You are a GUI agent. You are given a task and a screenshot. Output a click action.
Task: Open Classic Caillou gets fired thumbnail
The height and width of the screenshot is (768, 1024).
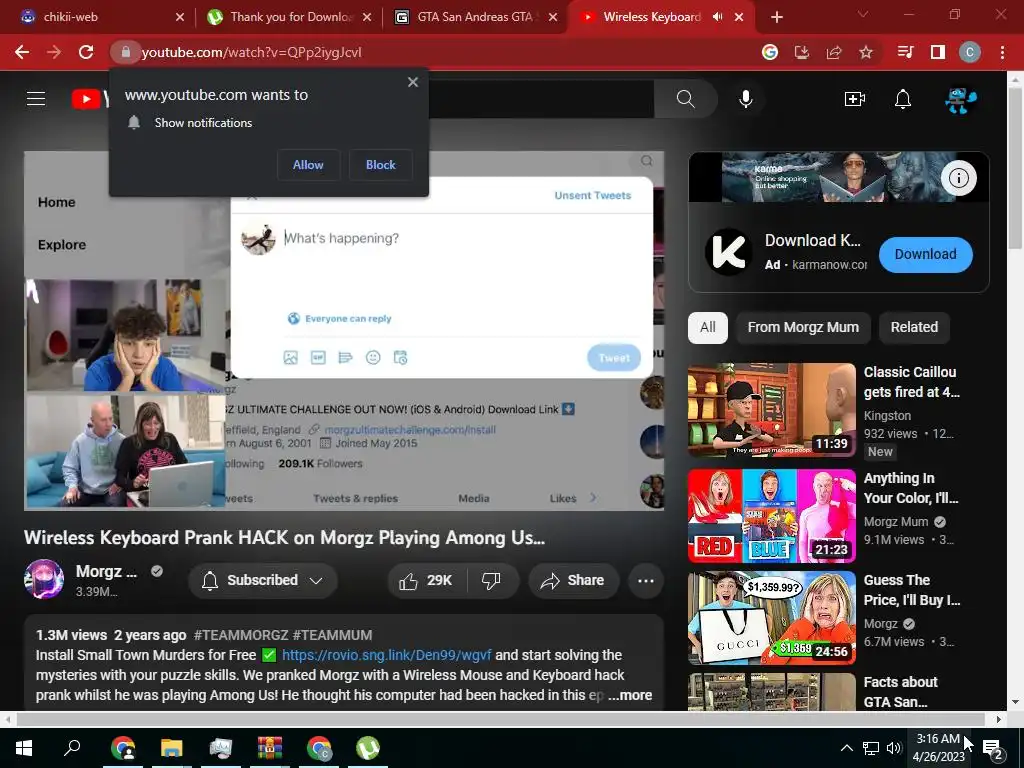pos(771,410)
